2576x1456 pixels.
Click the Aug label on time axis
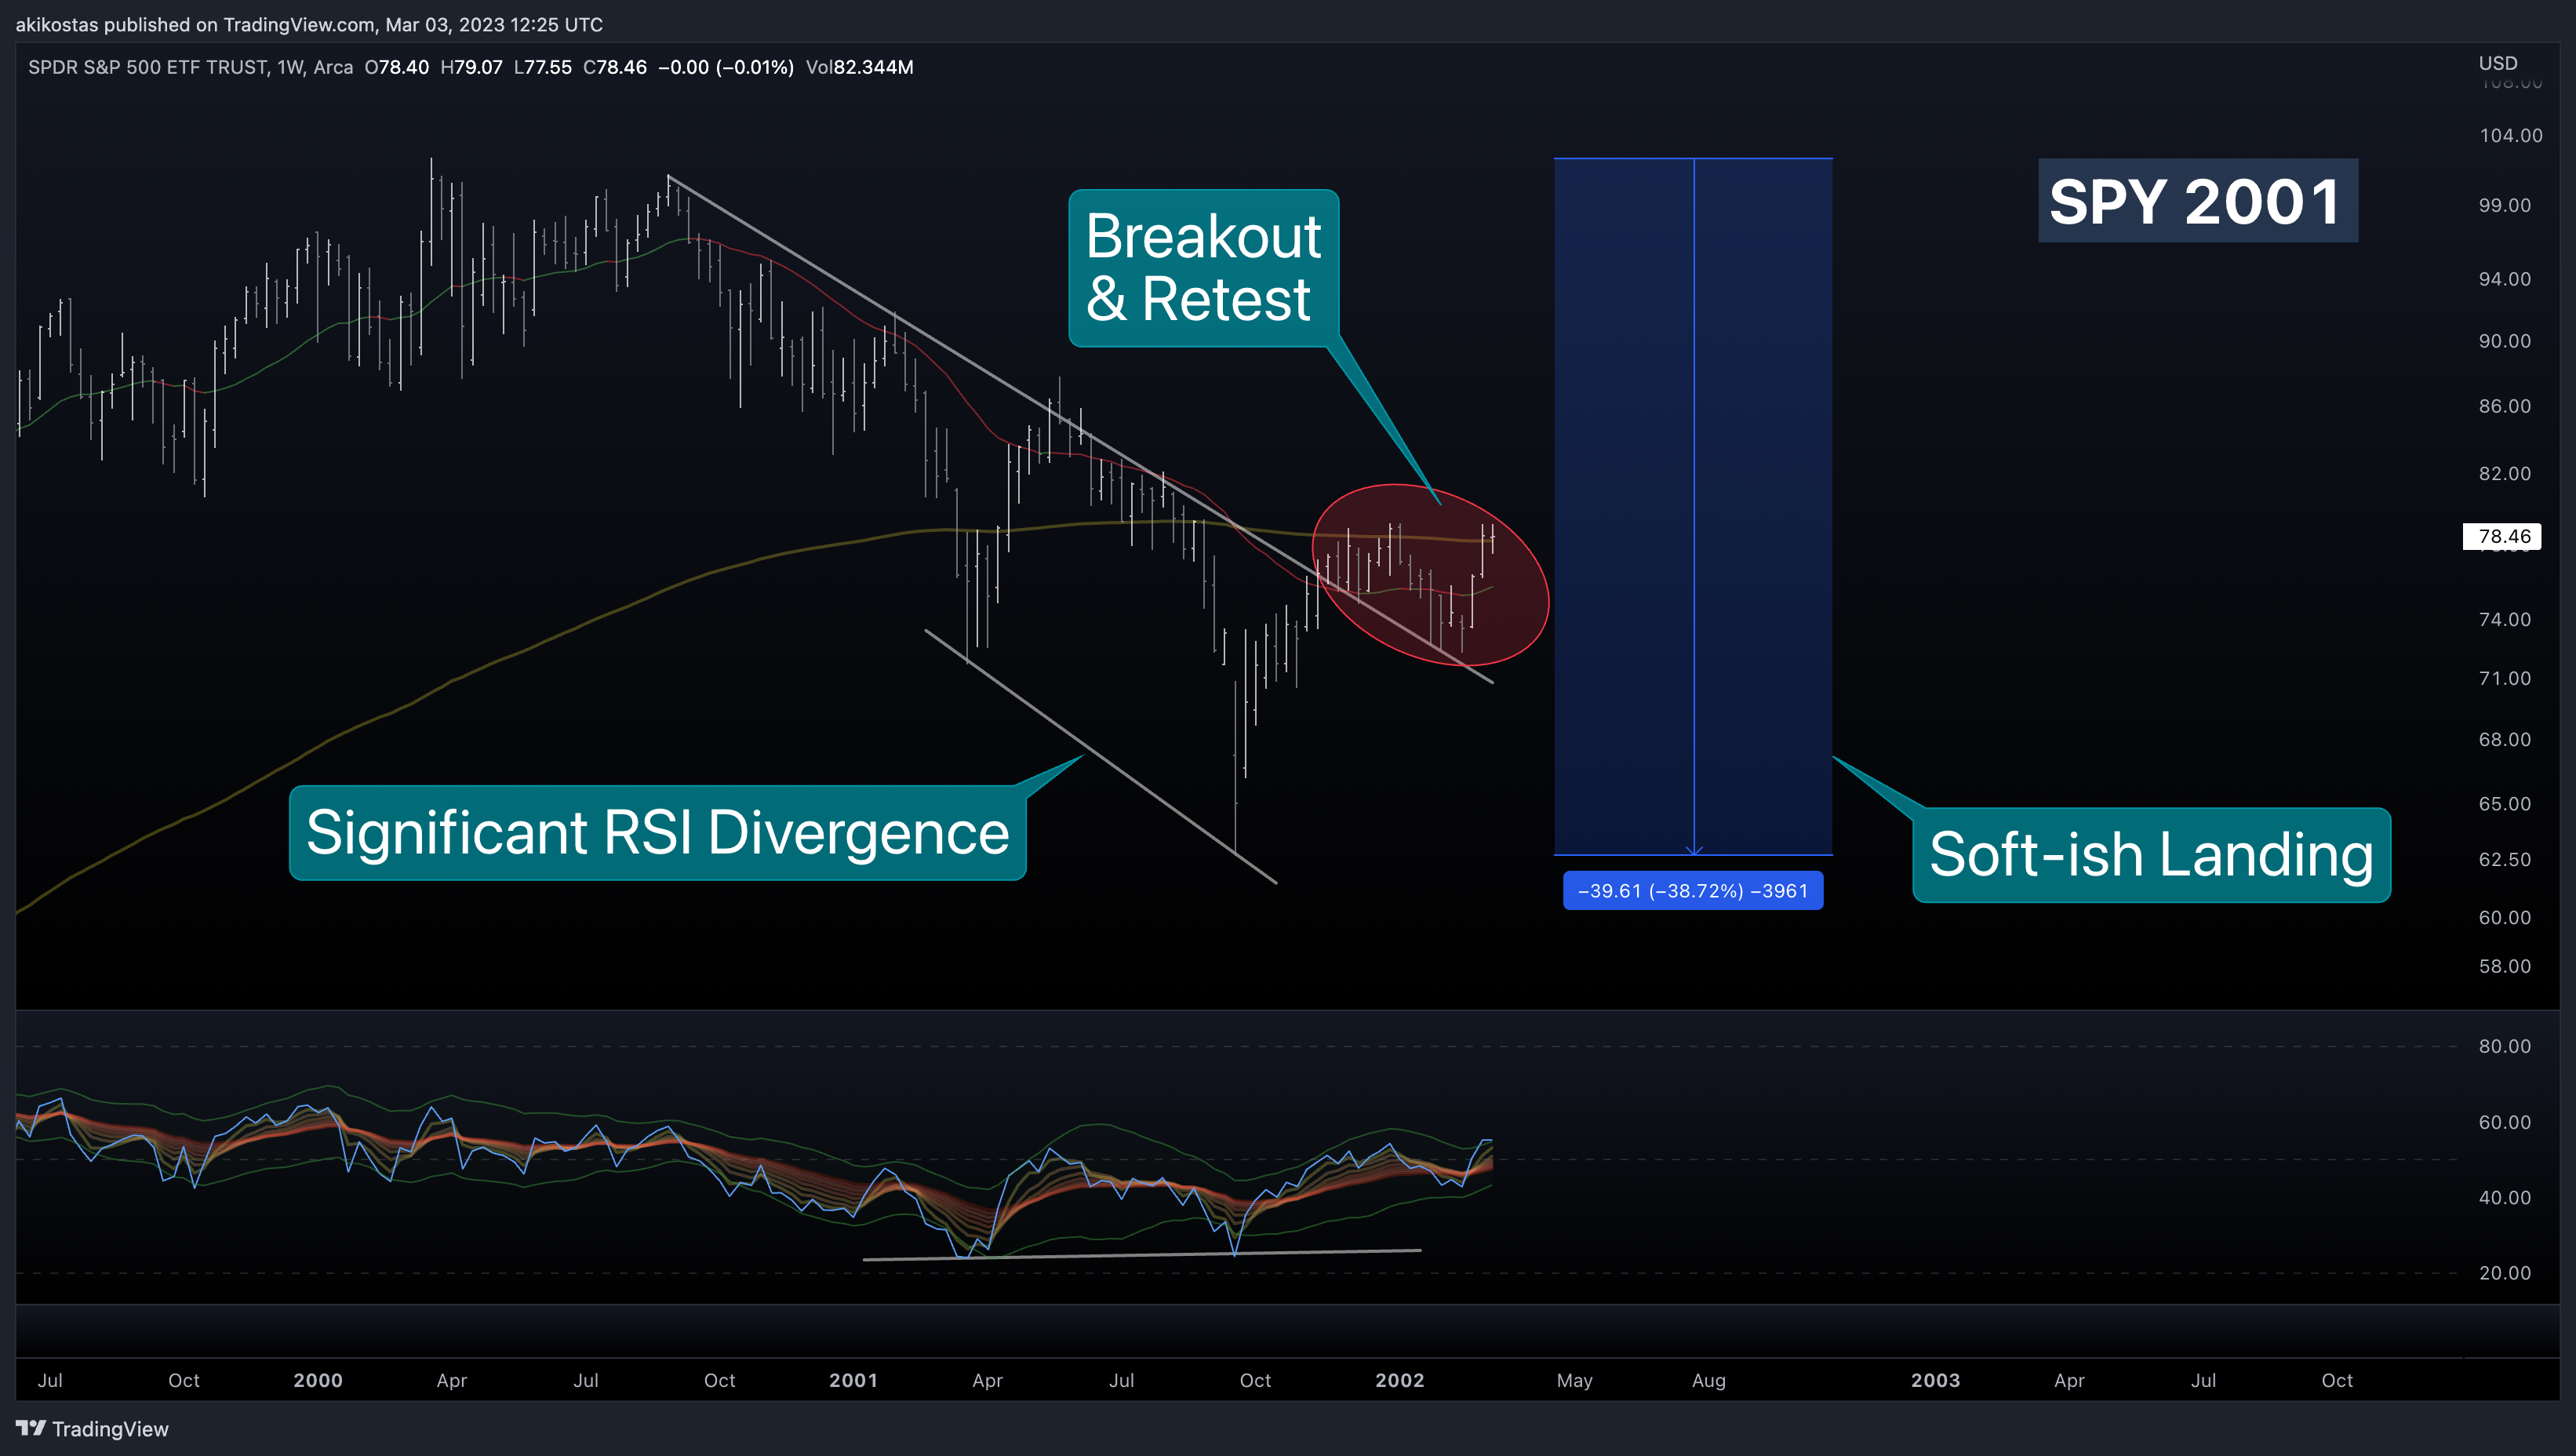point(1708,1380)
